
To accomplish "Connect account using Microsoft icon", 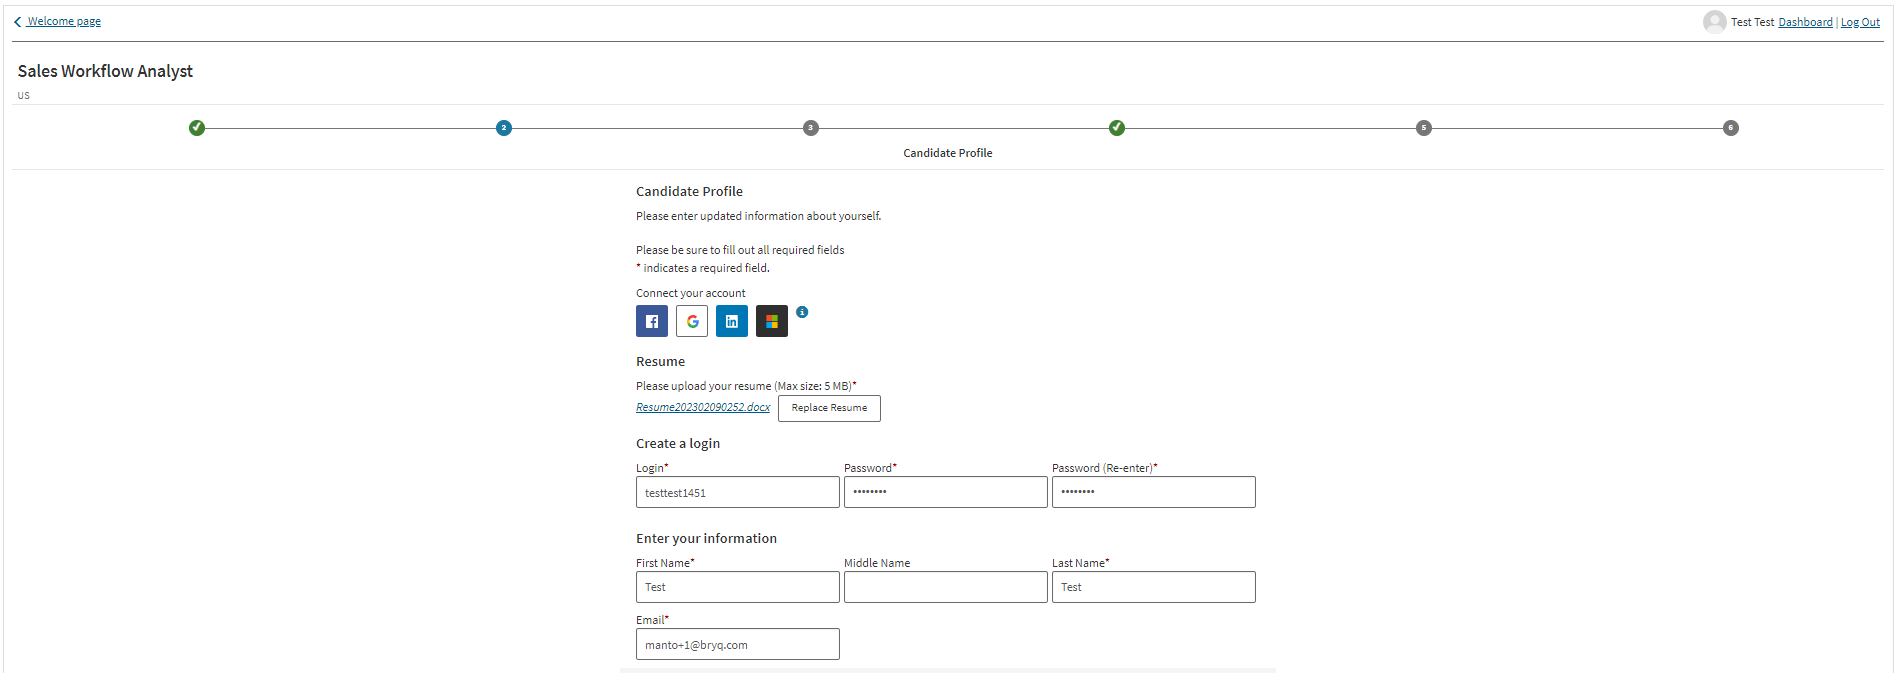I will click(x=772, y=321).
